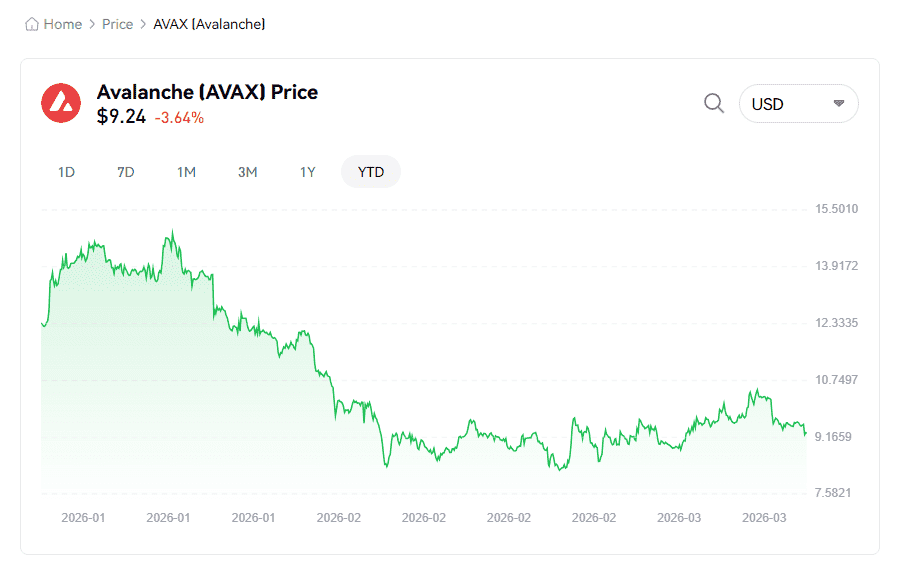
Task: Open the Price breadcrumb link
Action: pos(117,24)
